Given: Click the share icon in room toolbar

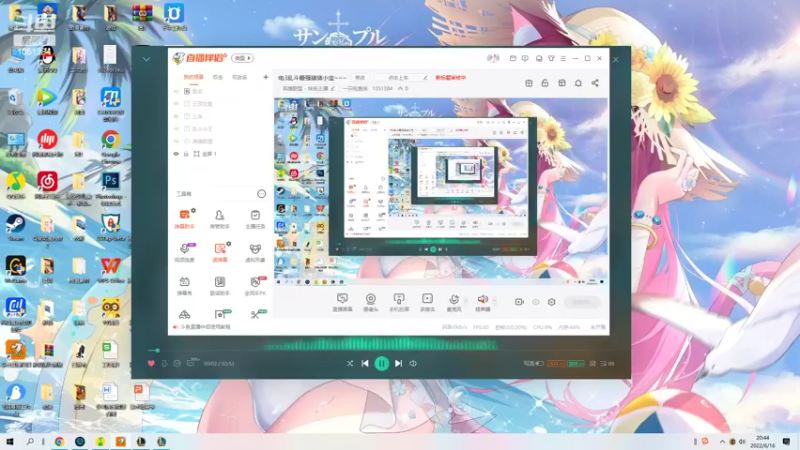Looking at the screenshot, I should click(595, 83).
